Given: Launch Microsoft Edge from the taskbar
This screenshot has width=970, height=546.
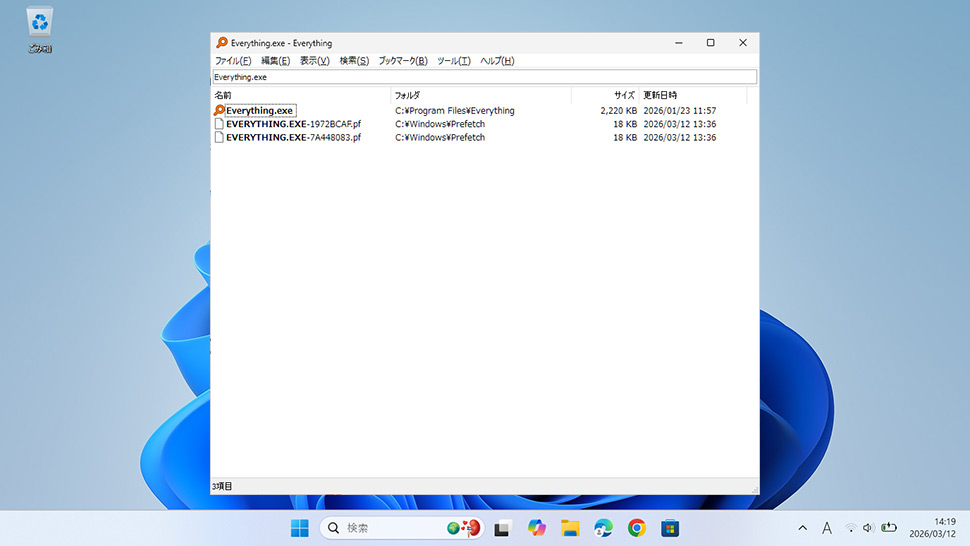Looking at the screenshot, I should pos(603,528).
